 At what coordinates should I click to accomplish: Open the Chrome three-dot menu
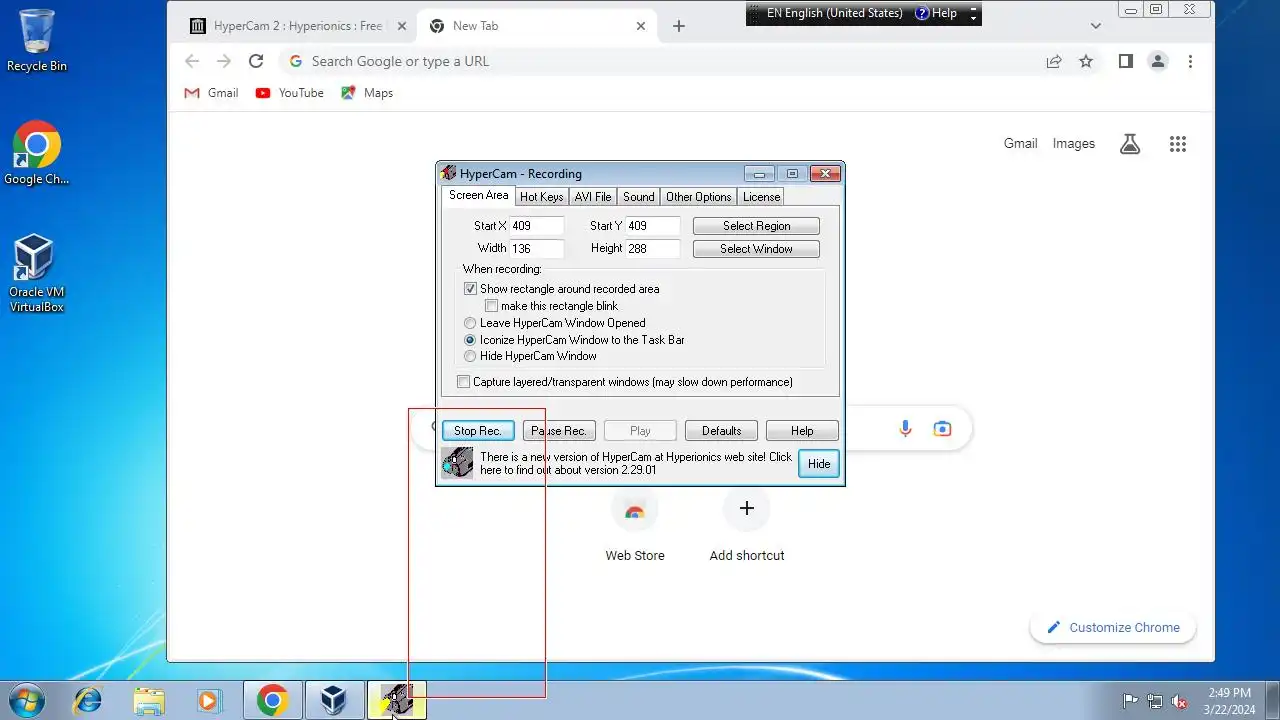point(1190,61)
